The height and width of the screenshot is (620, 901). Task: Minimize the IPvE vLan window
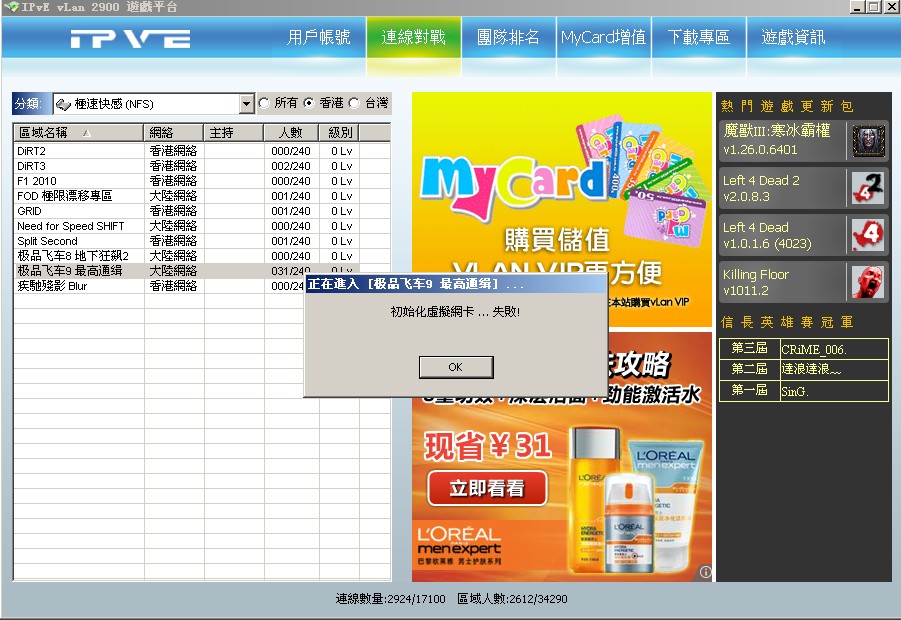coord(857,7)
